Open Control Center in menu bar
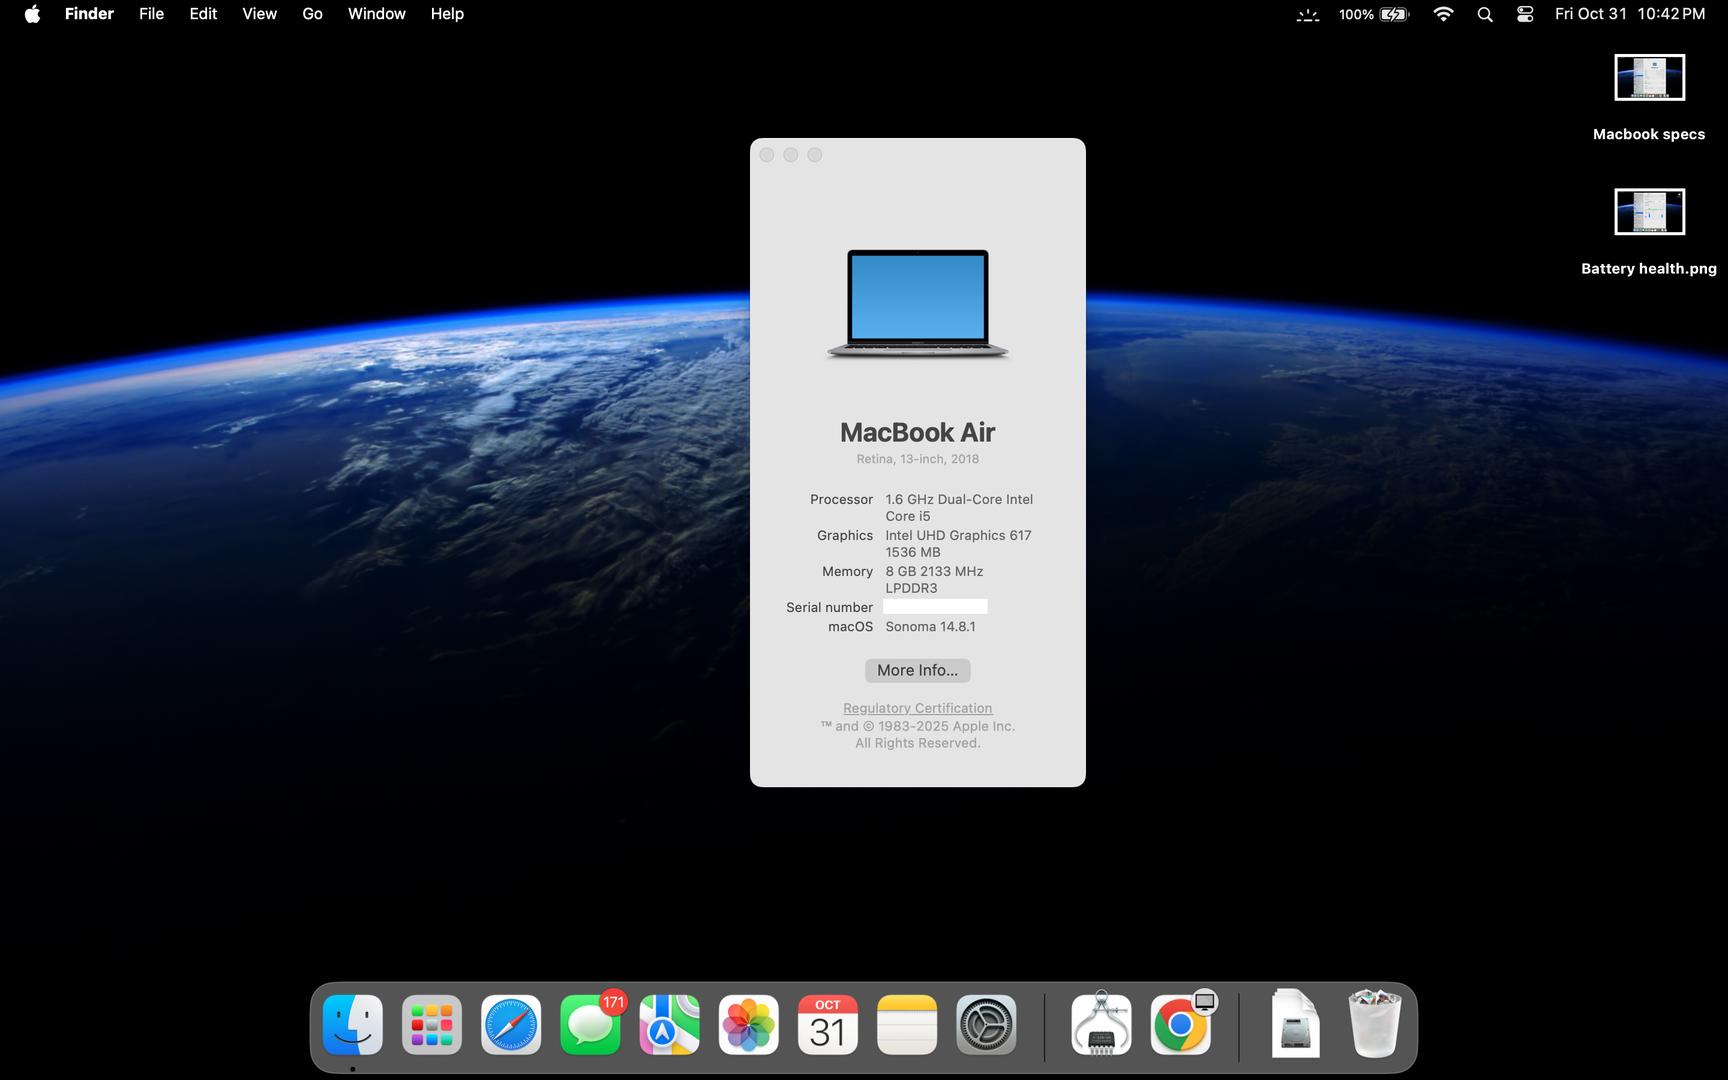Image resolution: width=1728 pixels, height=1080 pixels. (1524, 14)
